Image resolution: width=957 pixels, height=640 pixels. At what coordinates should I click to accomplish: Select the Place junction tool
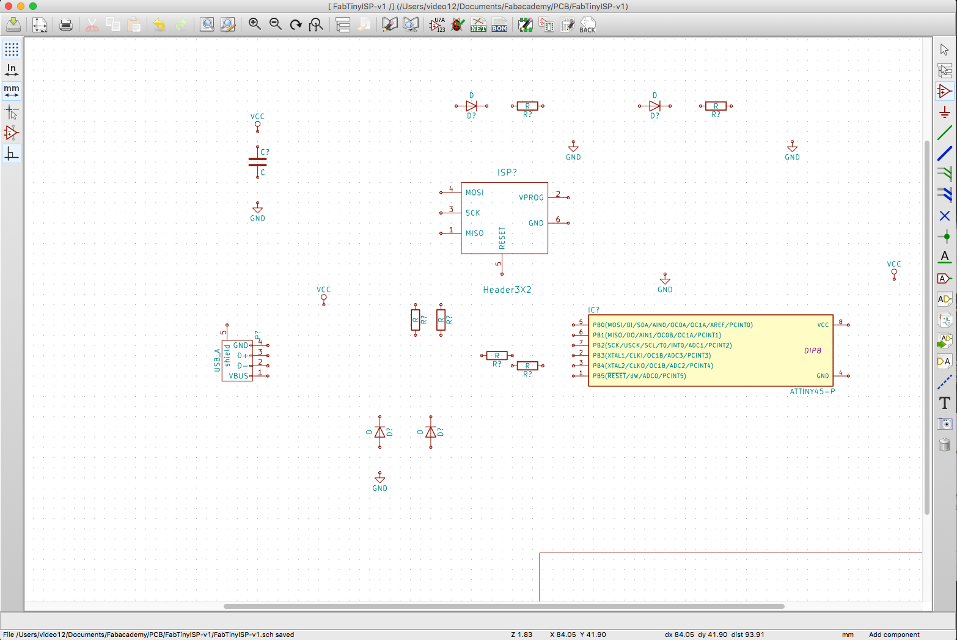click(x=945, y=237)
